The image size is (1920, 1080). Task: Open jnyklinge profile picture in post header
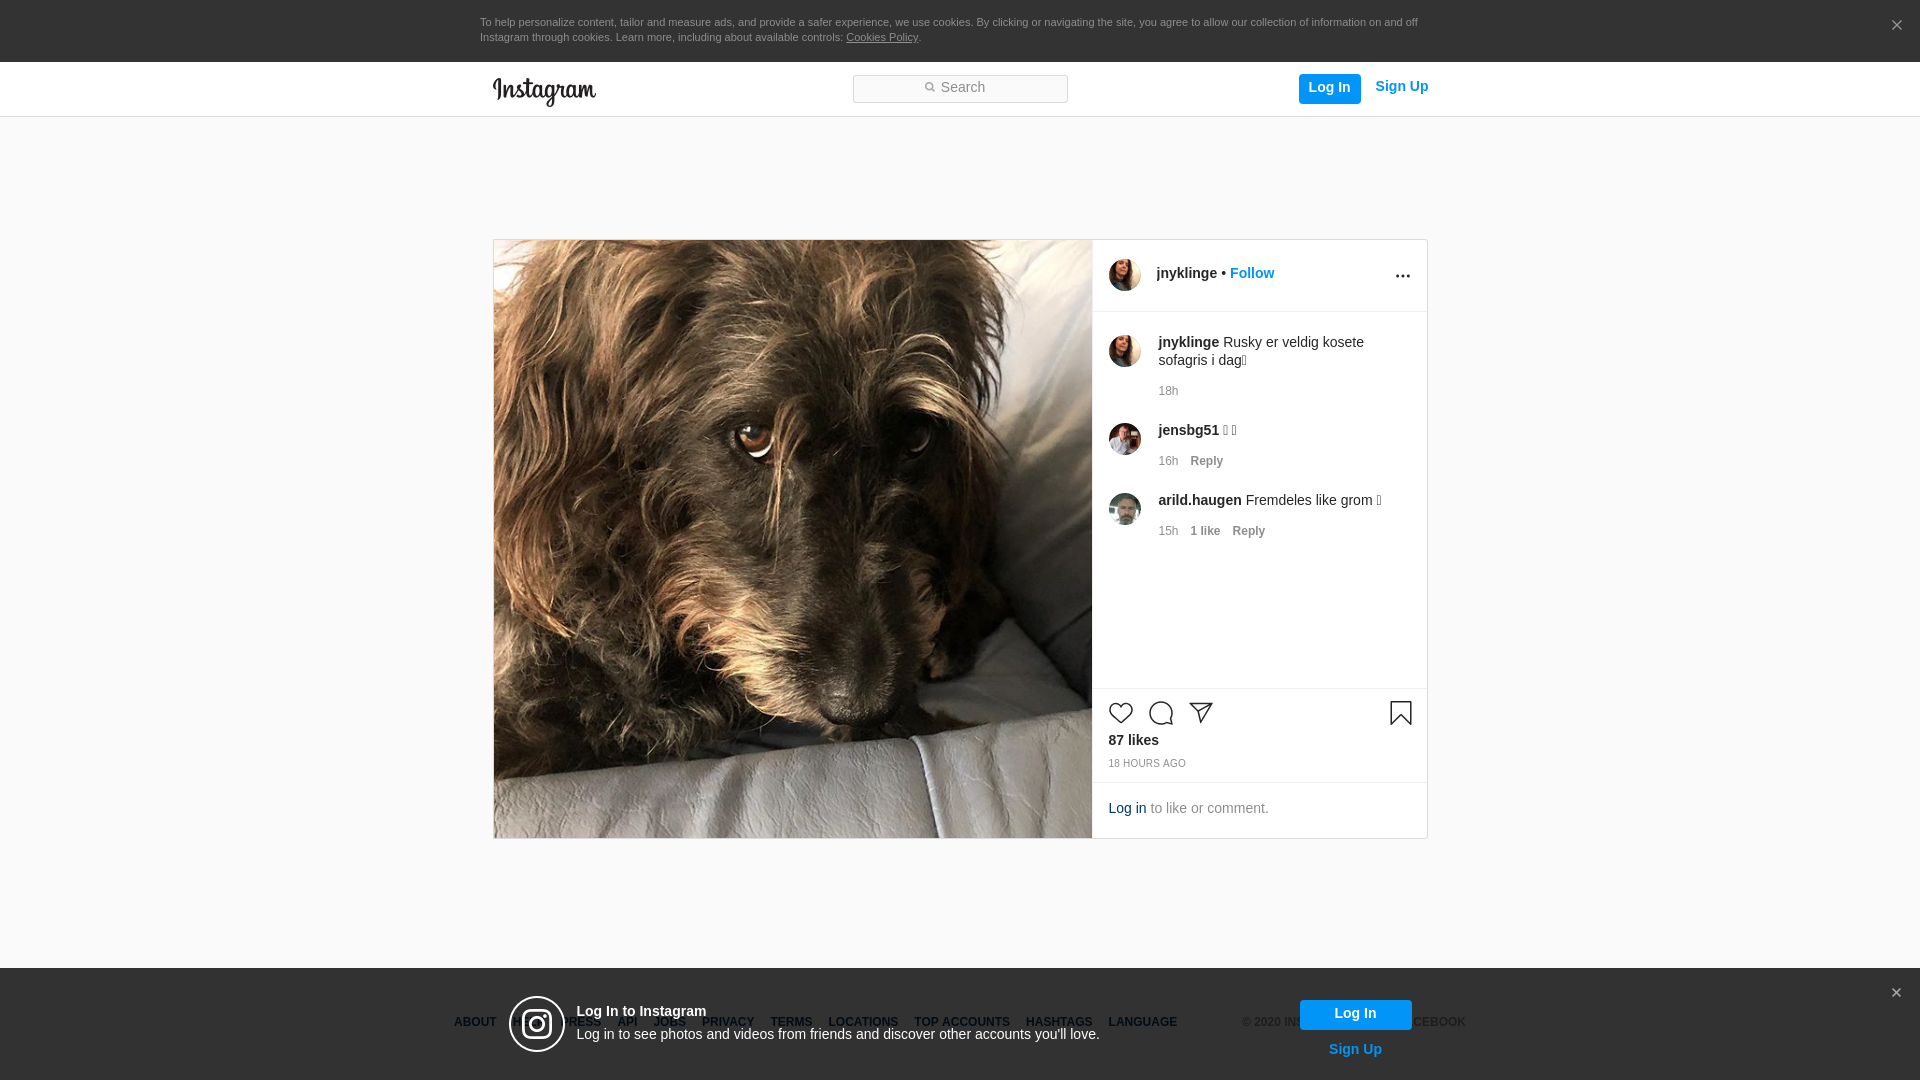point(1124,275)
